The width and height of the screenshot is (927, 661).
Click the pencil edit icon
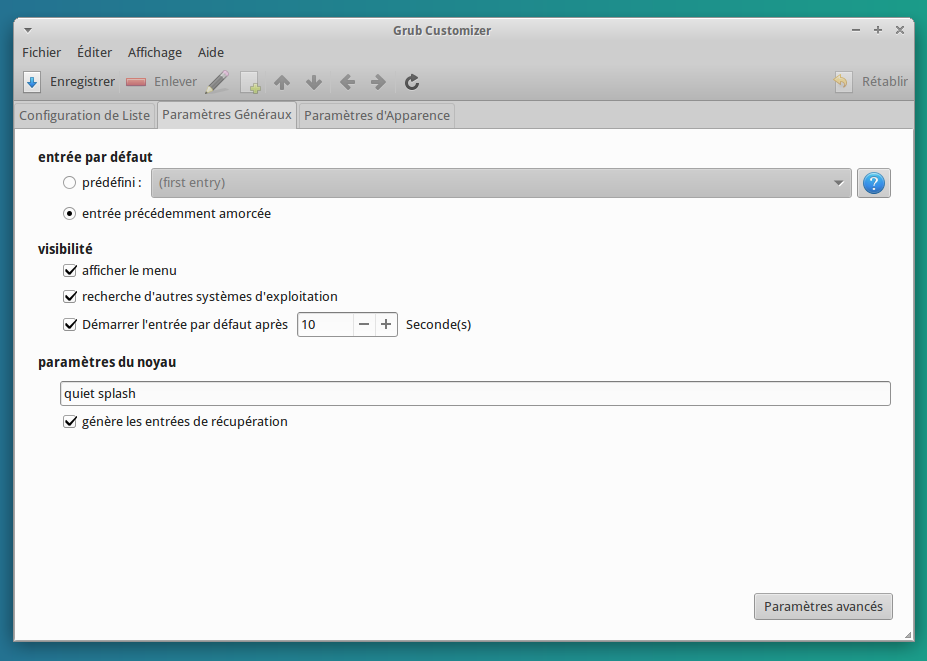point(217,82)
